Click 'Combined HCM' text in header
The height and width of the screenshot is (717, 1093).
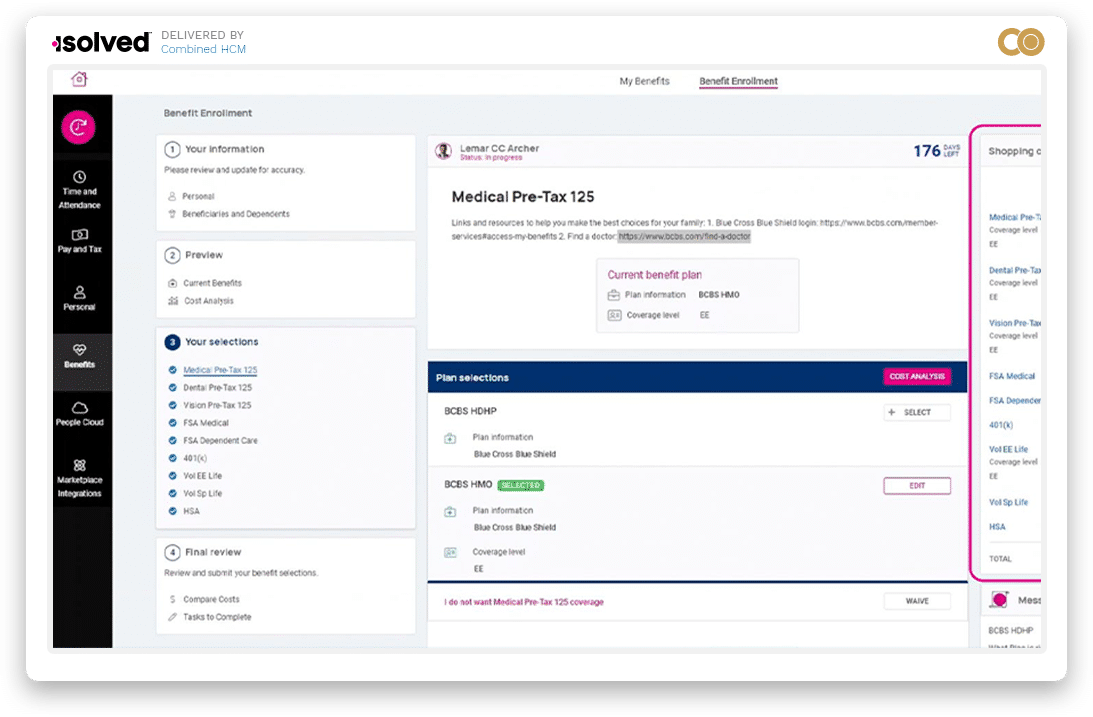click(203, 49)
